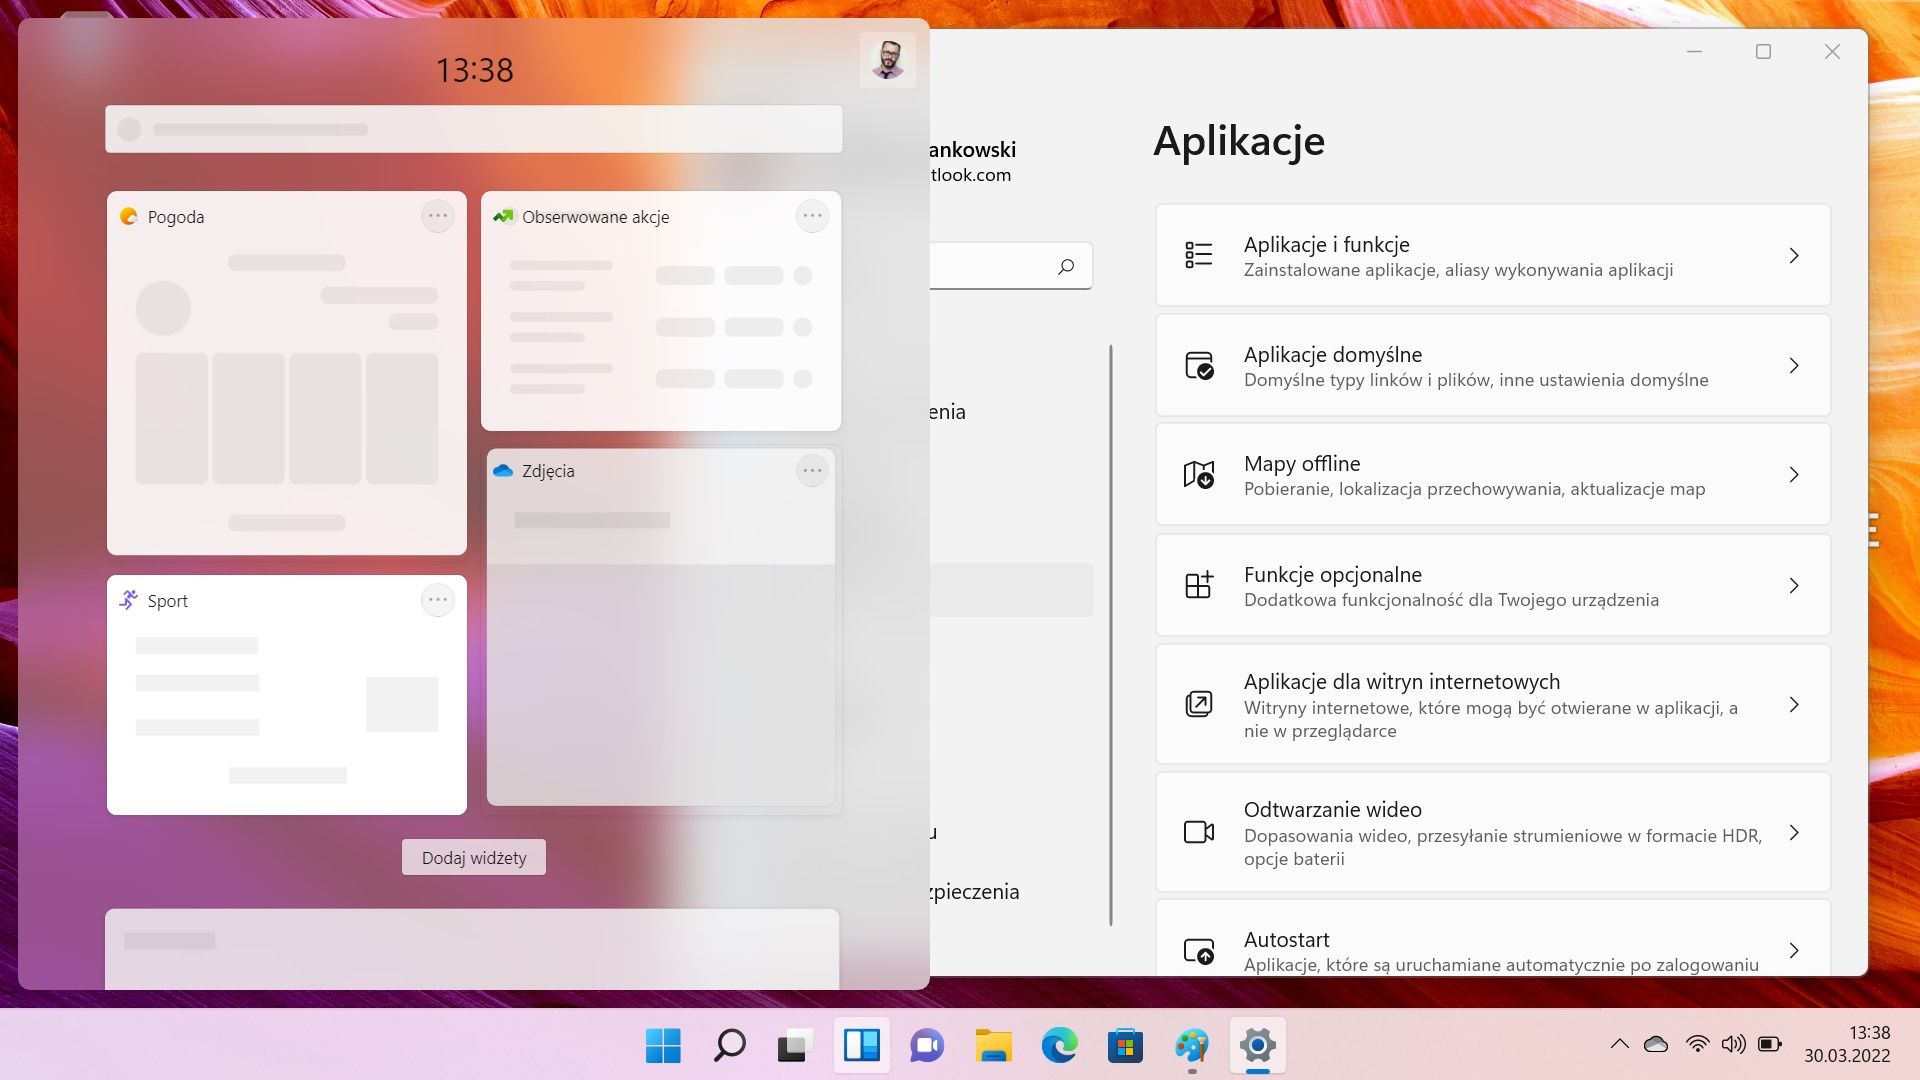Click the Zdjęcia widget title
This screenshot has width=1920, height=1080.
coord(548,471)
